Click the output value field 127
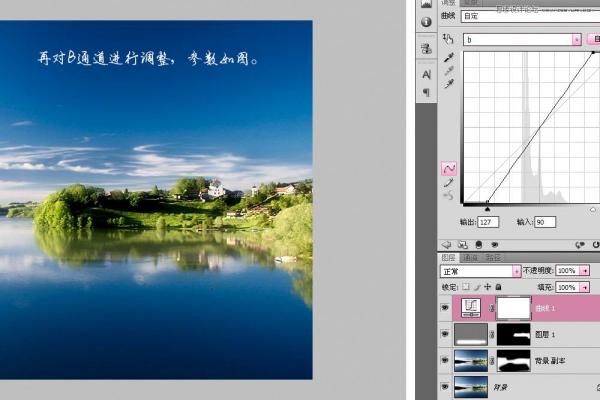Screen dimensions: 600x400 [x=488, y=222]
